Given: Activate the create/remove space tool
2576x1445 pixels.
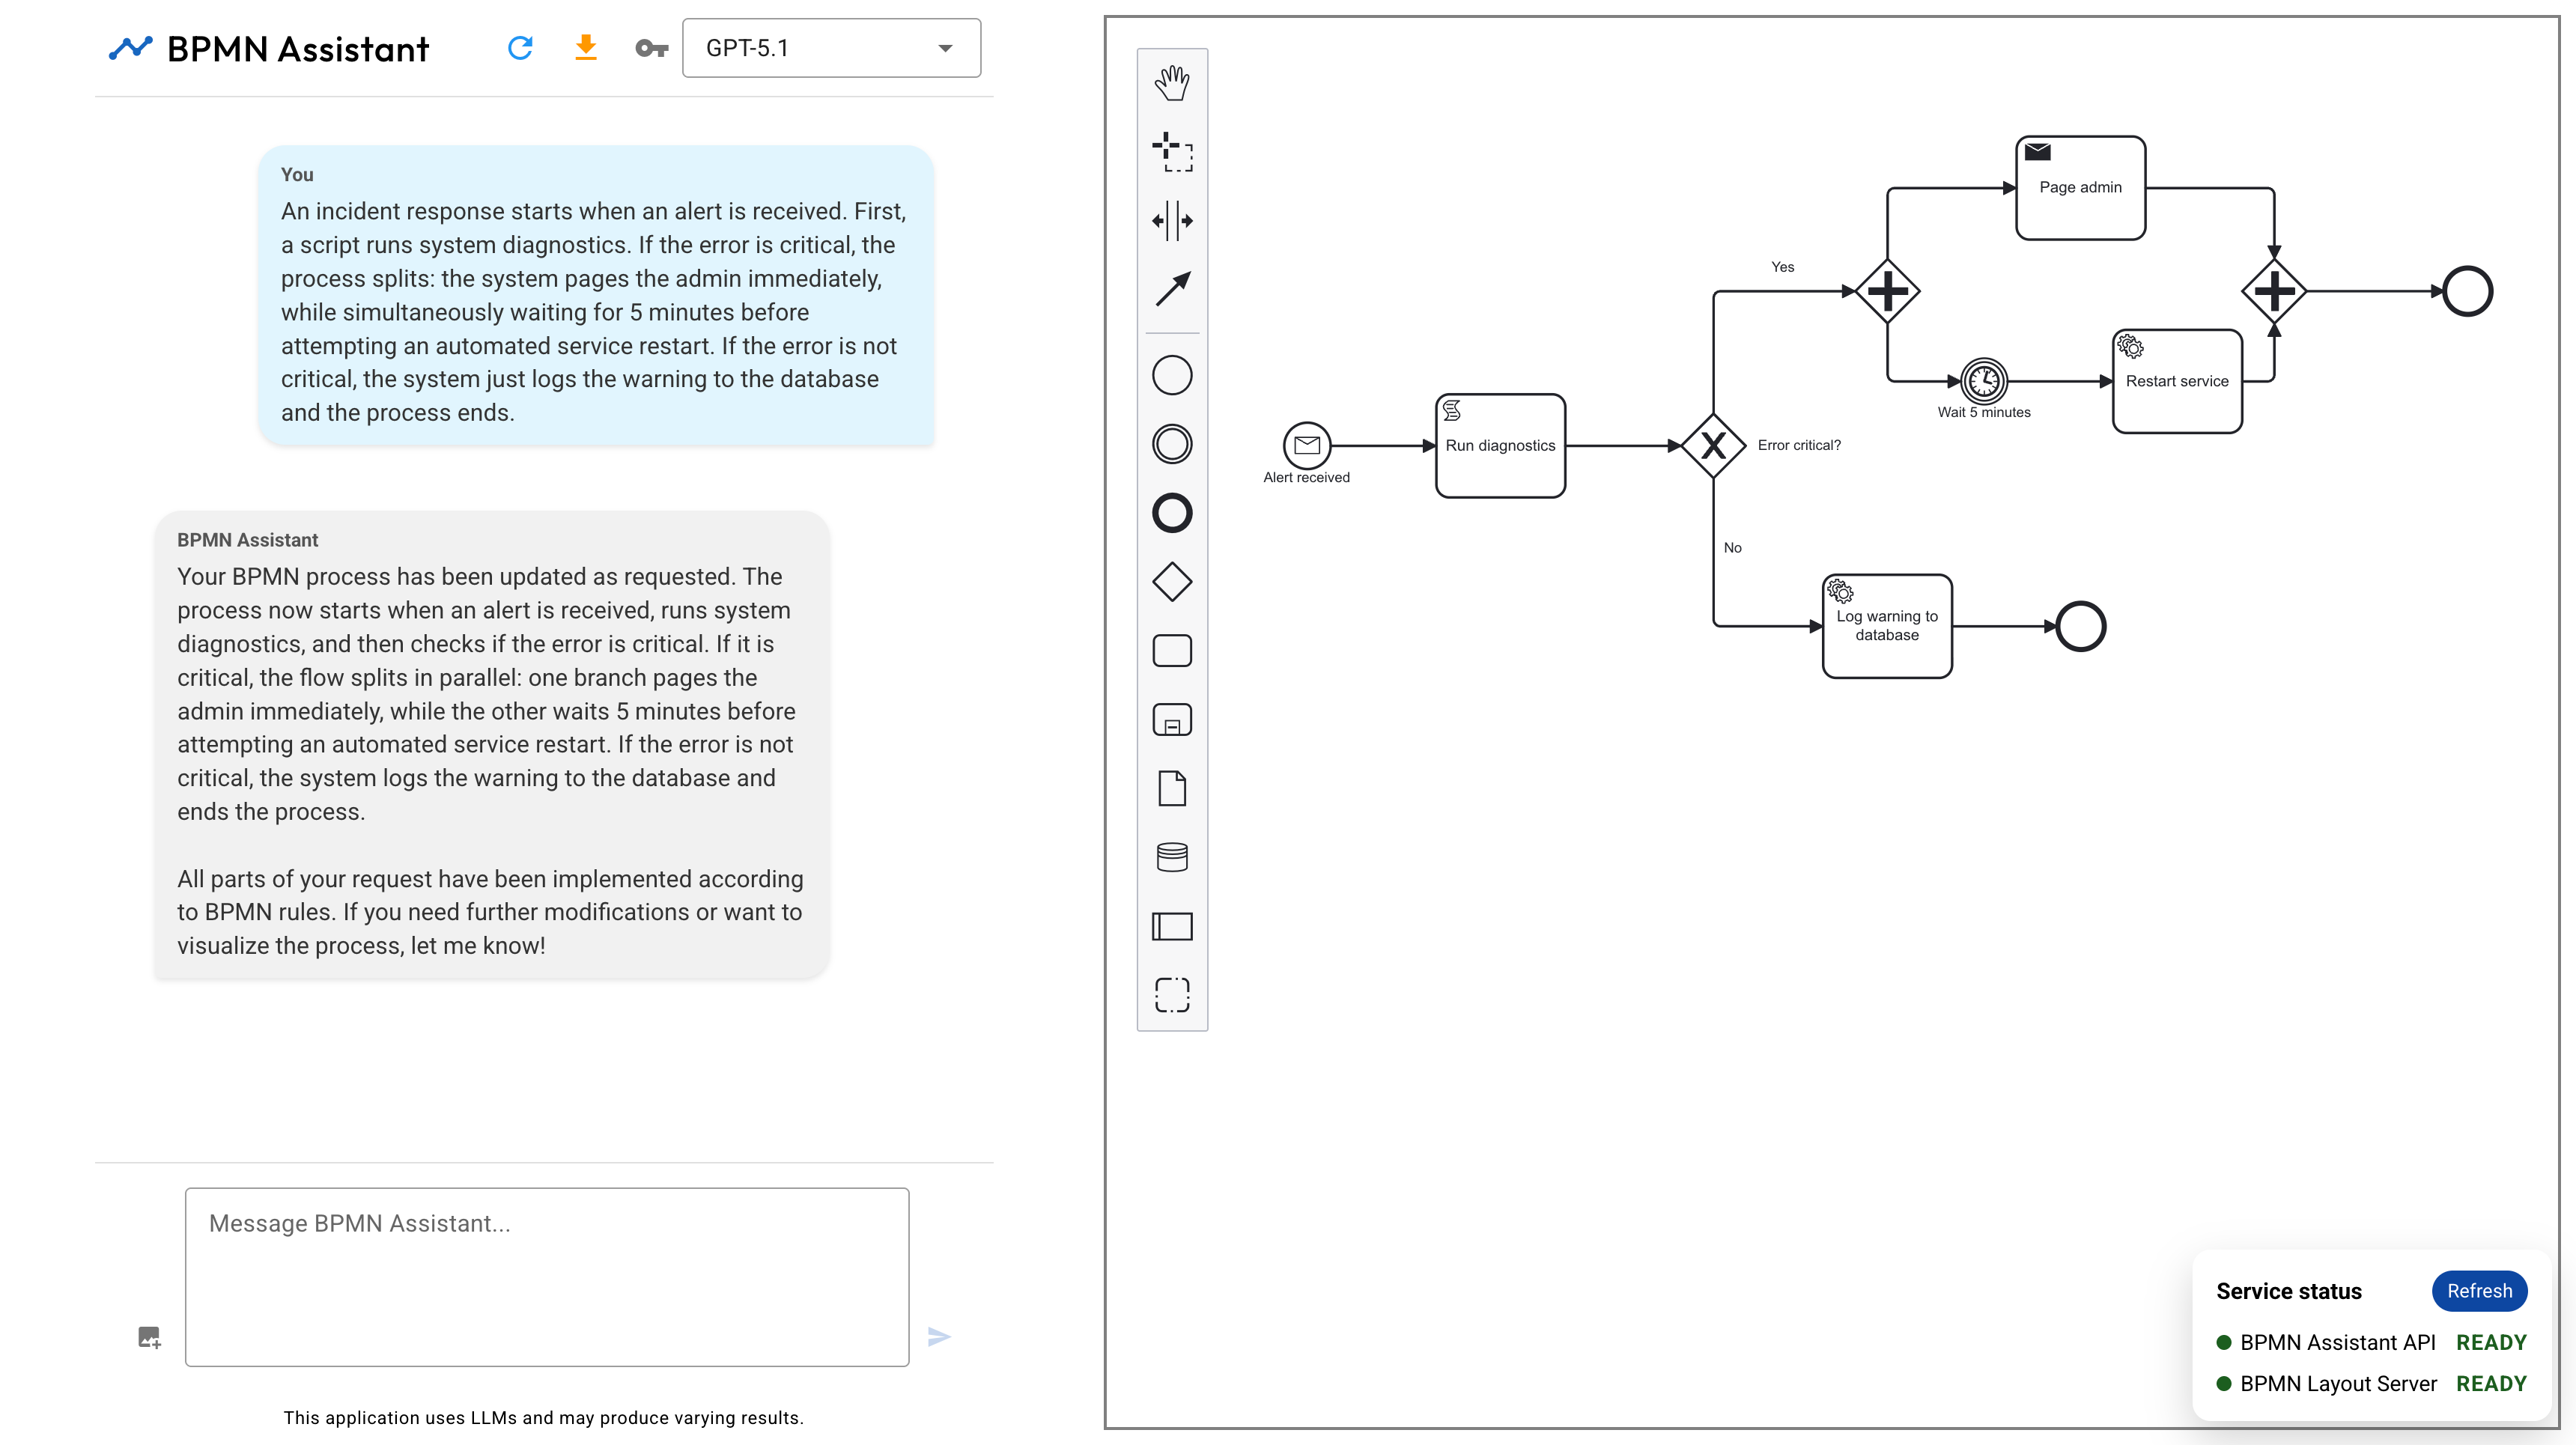Looking at the screenshot, I should (x=1172, y=220).
